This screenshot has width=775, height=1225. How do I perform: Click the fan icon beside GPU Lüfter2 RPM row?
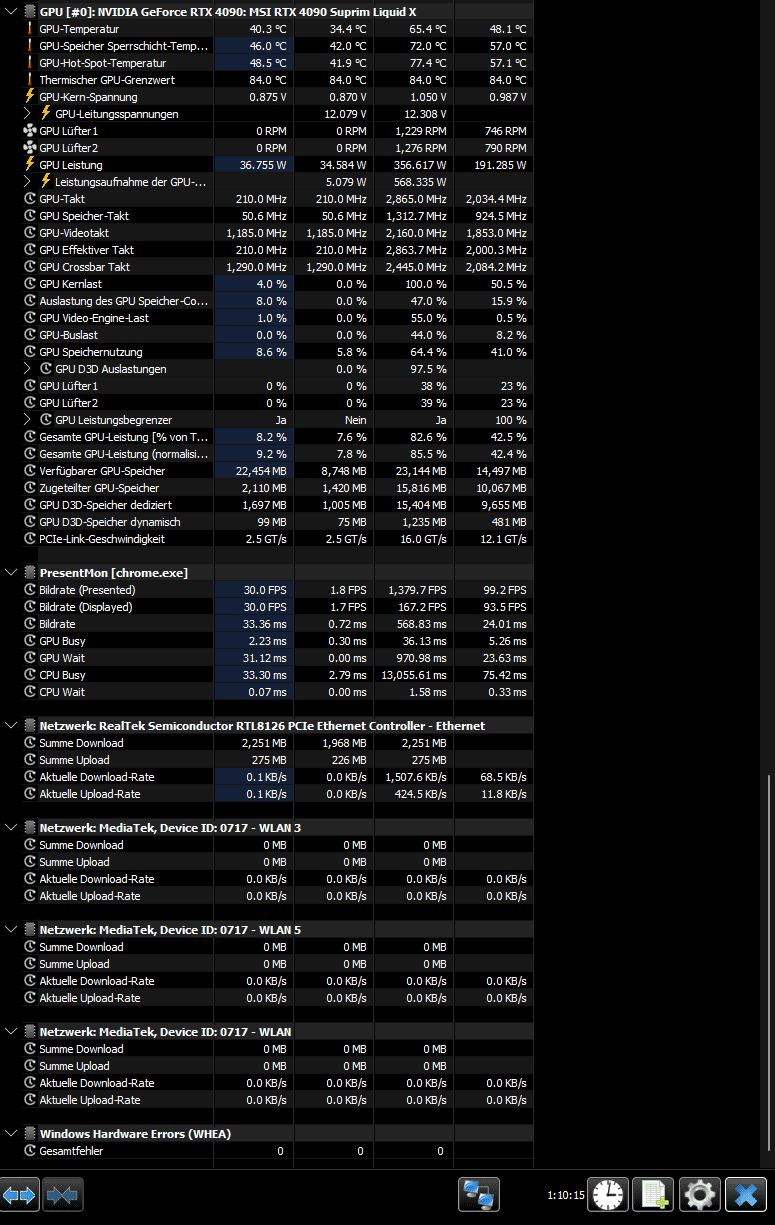pos(30,148)
